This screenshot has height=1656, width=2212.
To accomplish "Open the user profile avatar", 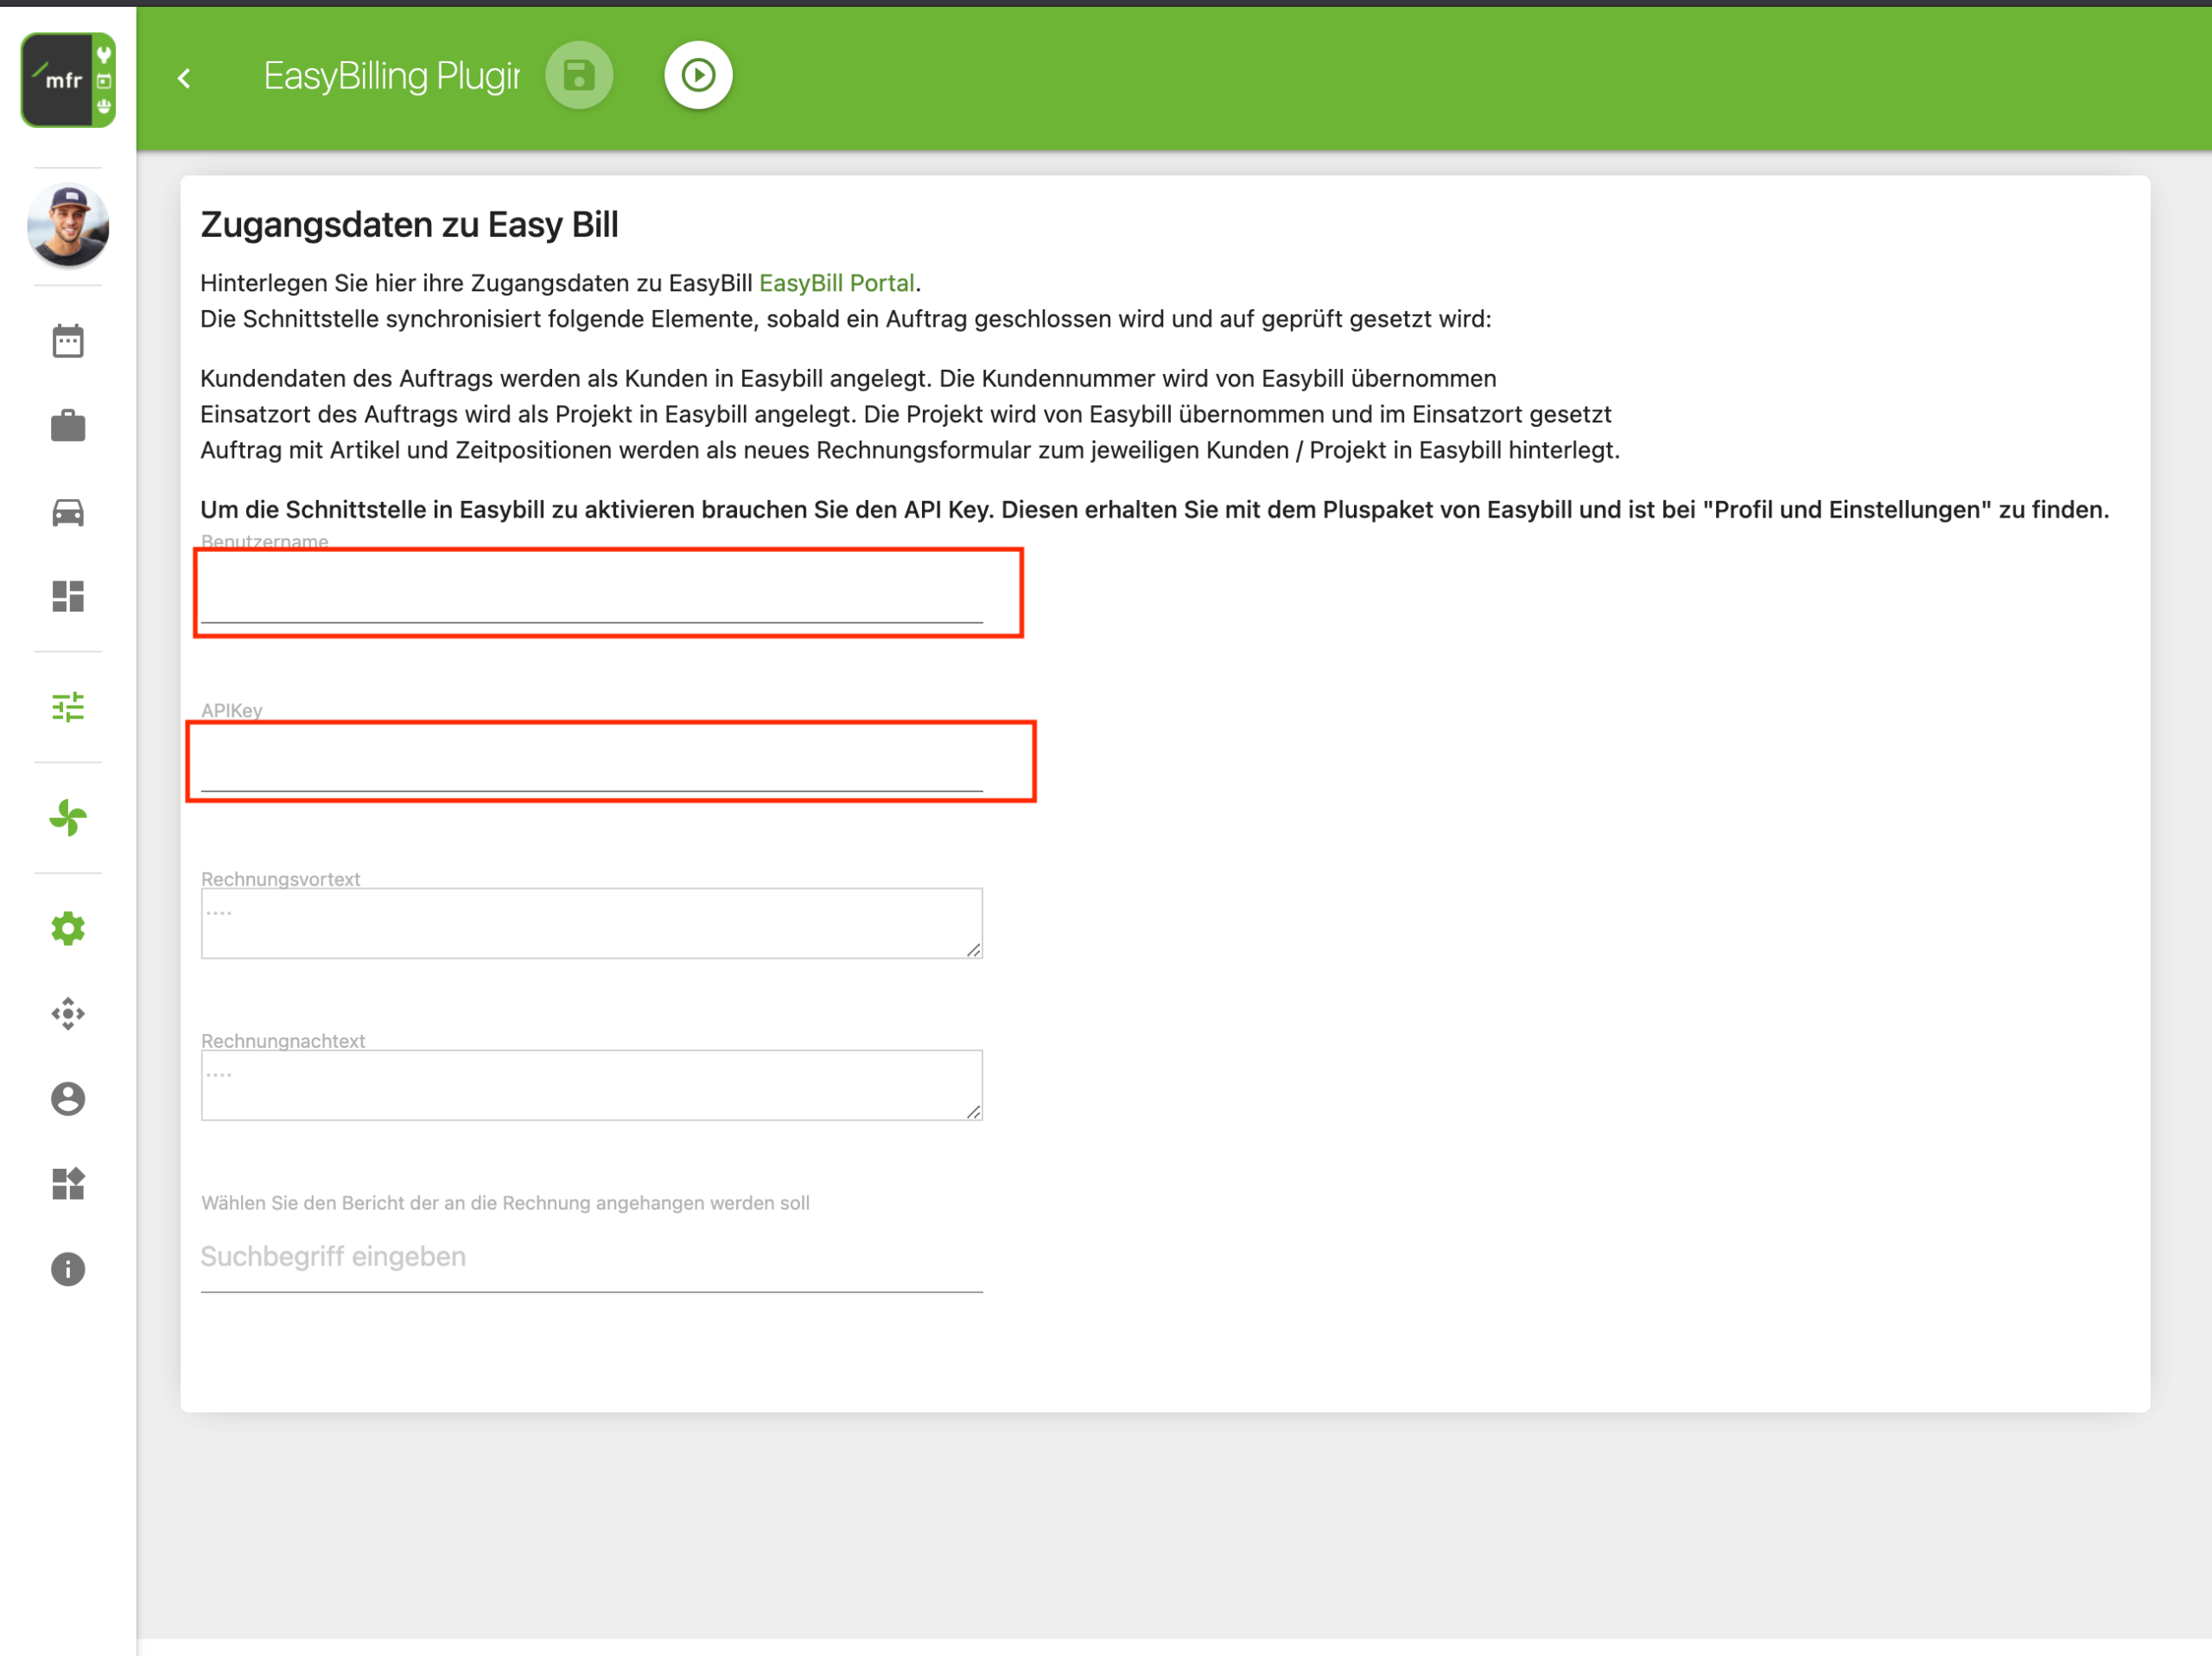I will click(x=68, y=225).
